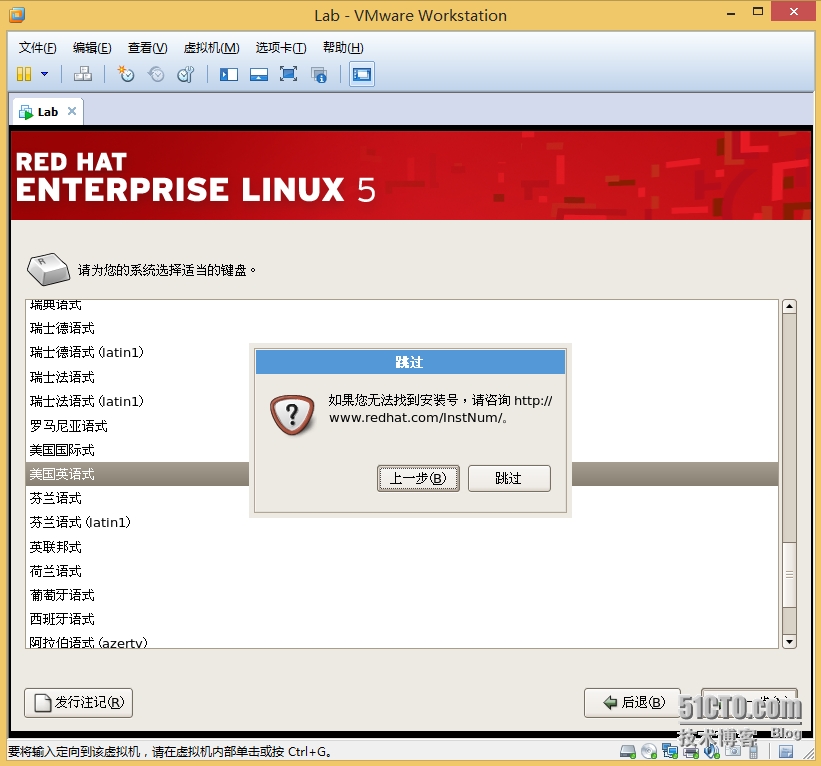Viewport: 821px width, 766px height.
Task: Click the question mark shield icon
Action: 292,415
